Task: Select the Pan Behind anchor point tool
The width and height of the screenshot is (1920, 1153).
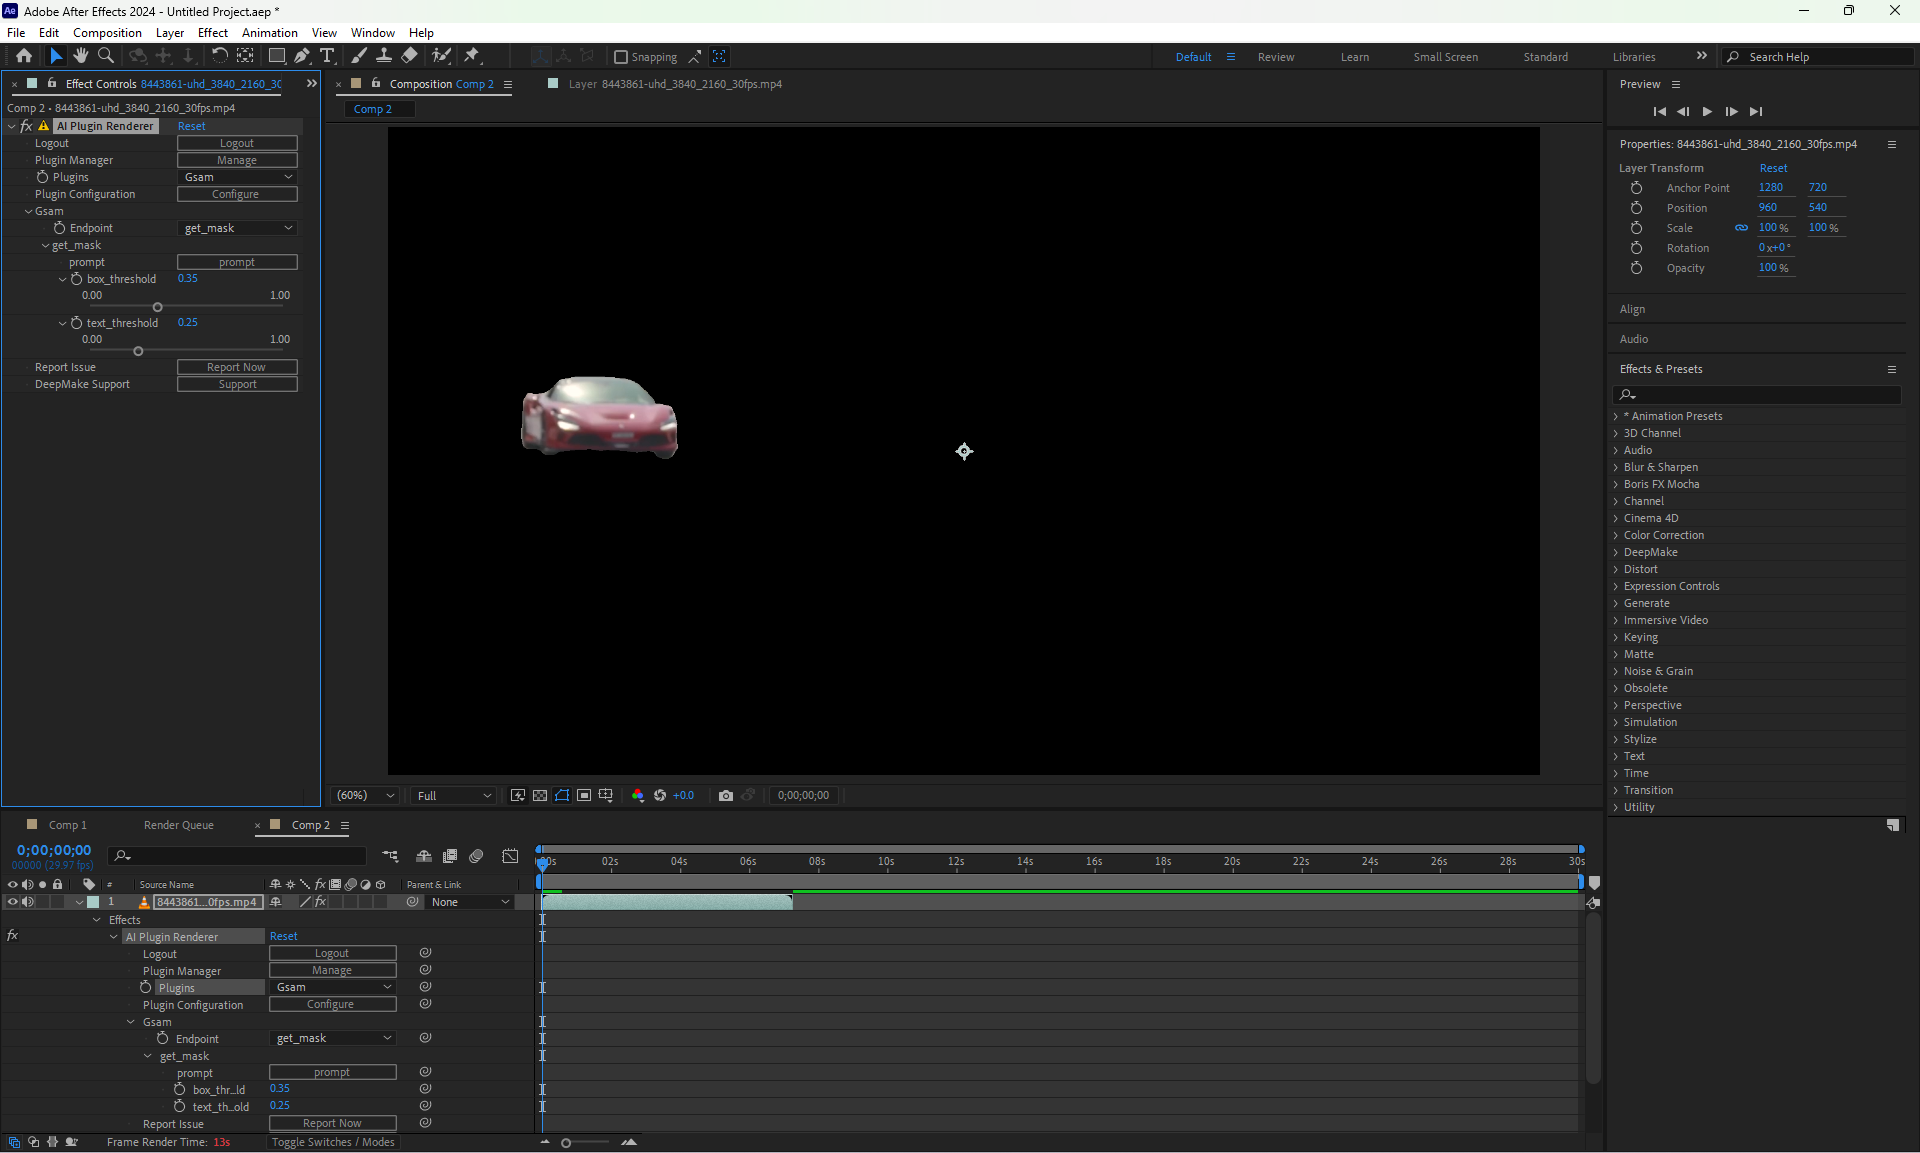Action: [245, 56]
